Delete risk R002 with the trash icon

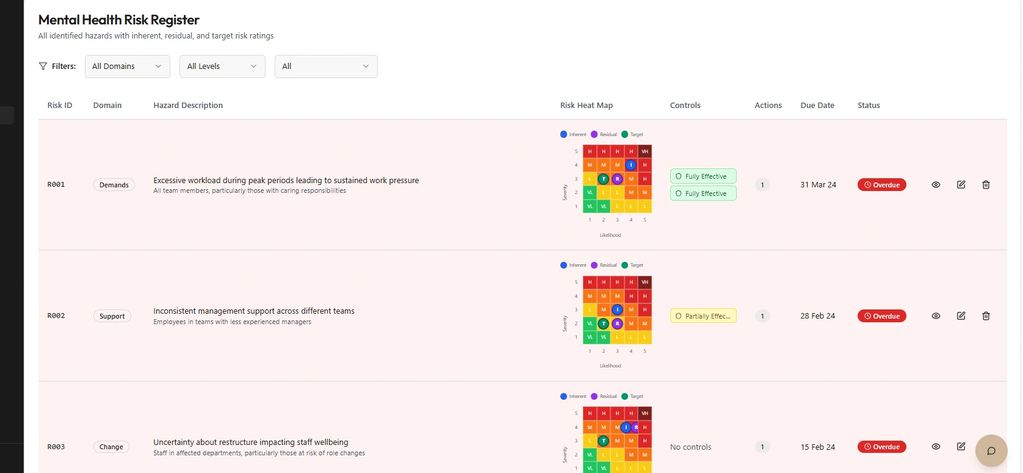coord(986,316)
